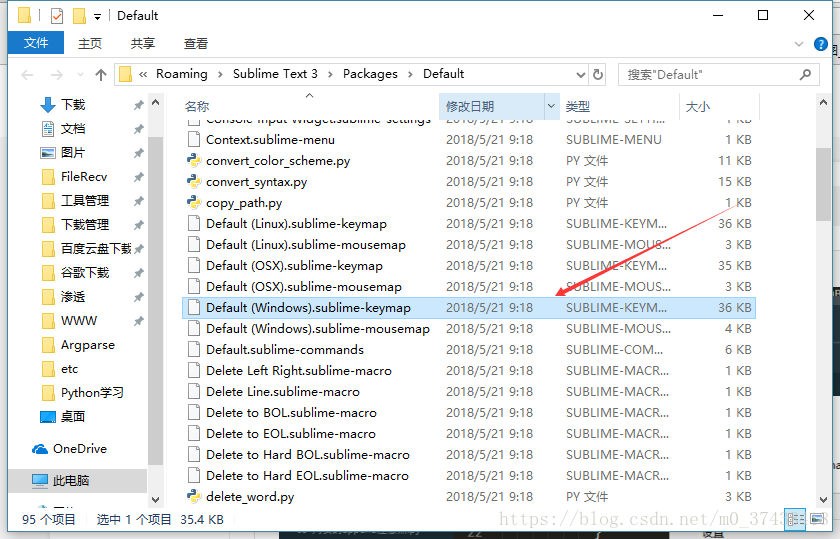Click copy_path.py Python file icon

(193, 202)
